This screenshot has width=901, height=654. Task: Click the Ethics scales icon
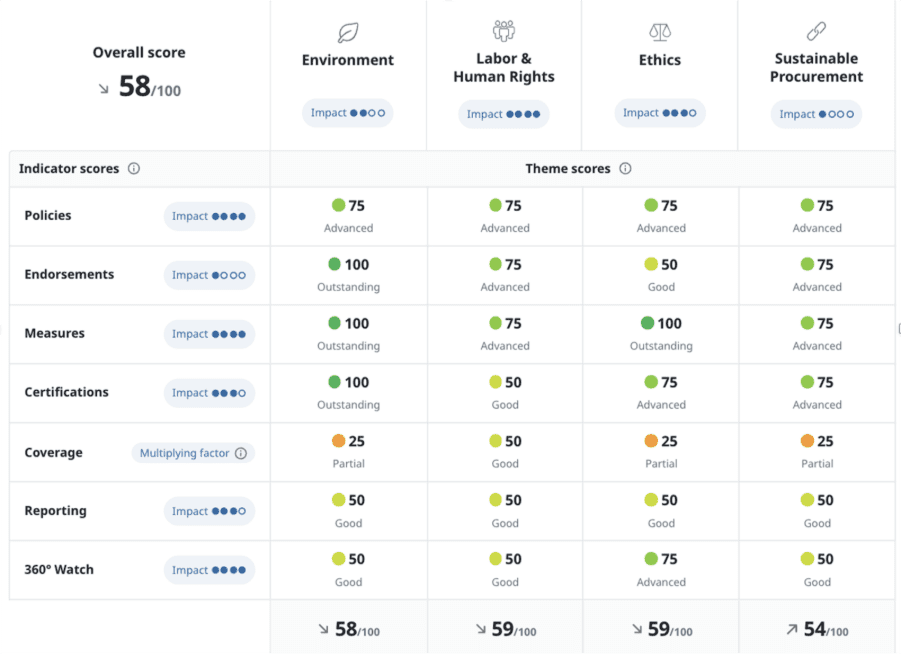coord(660,33)
